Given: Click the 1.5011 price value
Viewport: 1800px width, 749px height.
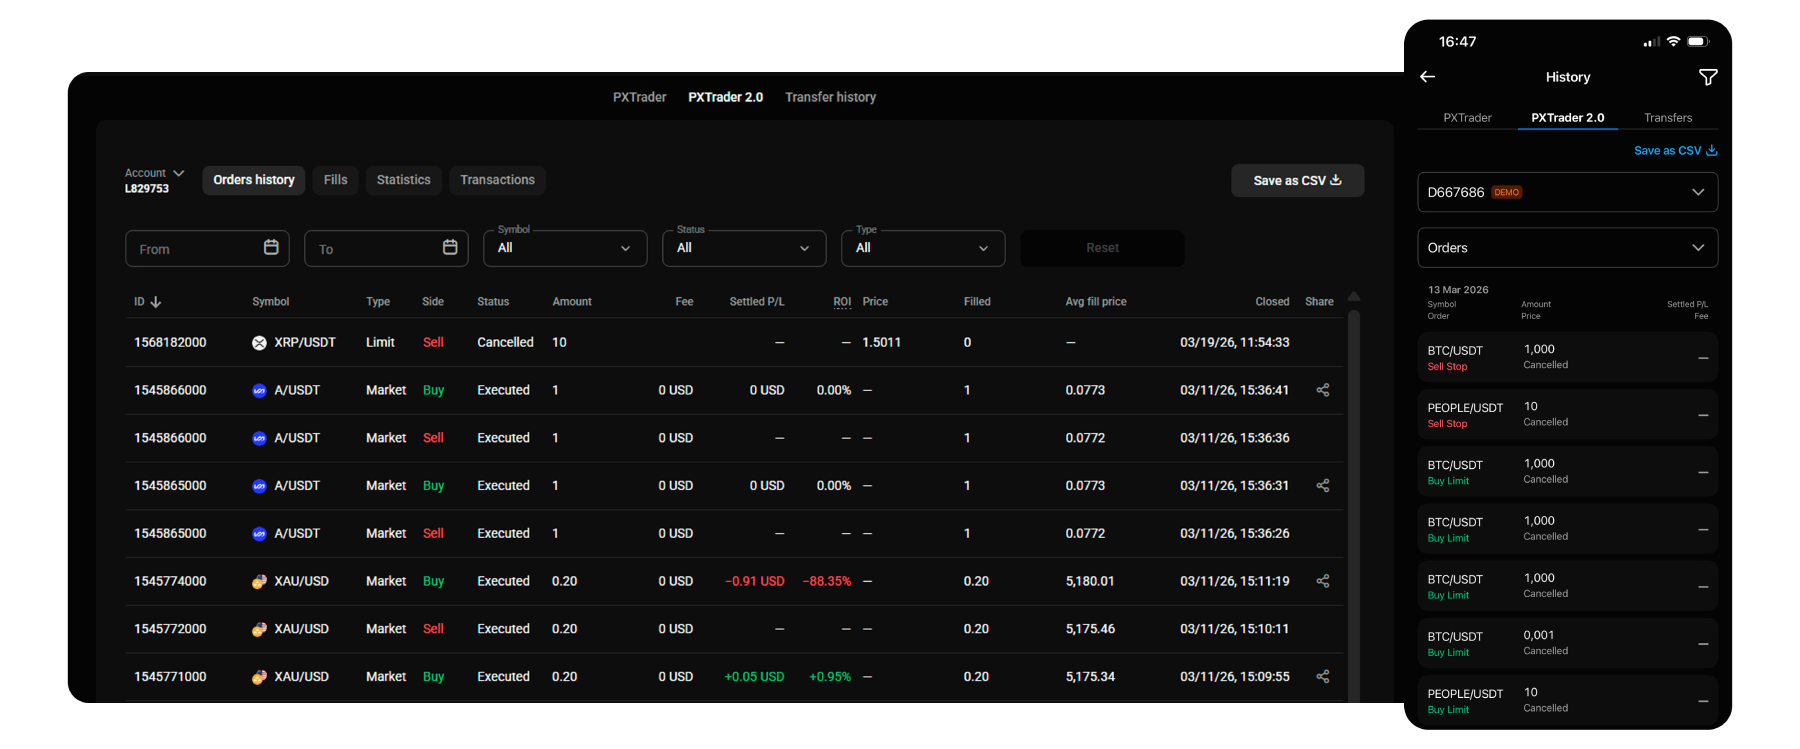Looking at the screenshot, I should [x=882, y=343].
